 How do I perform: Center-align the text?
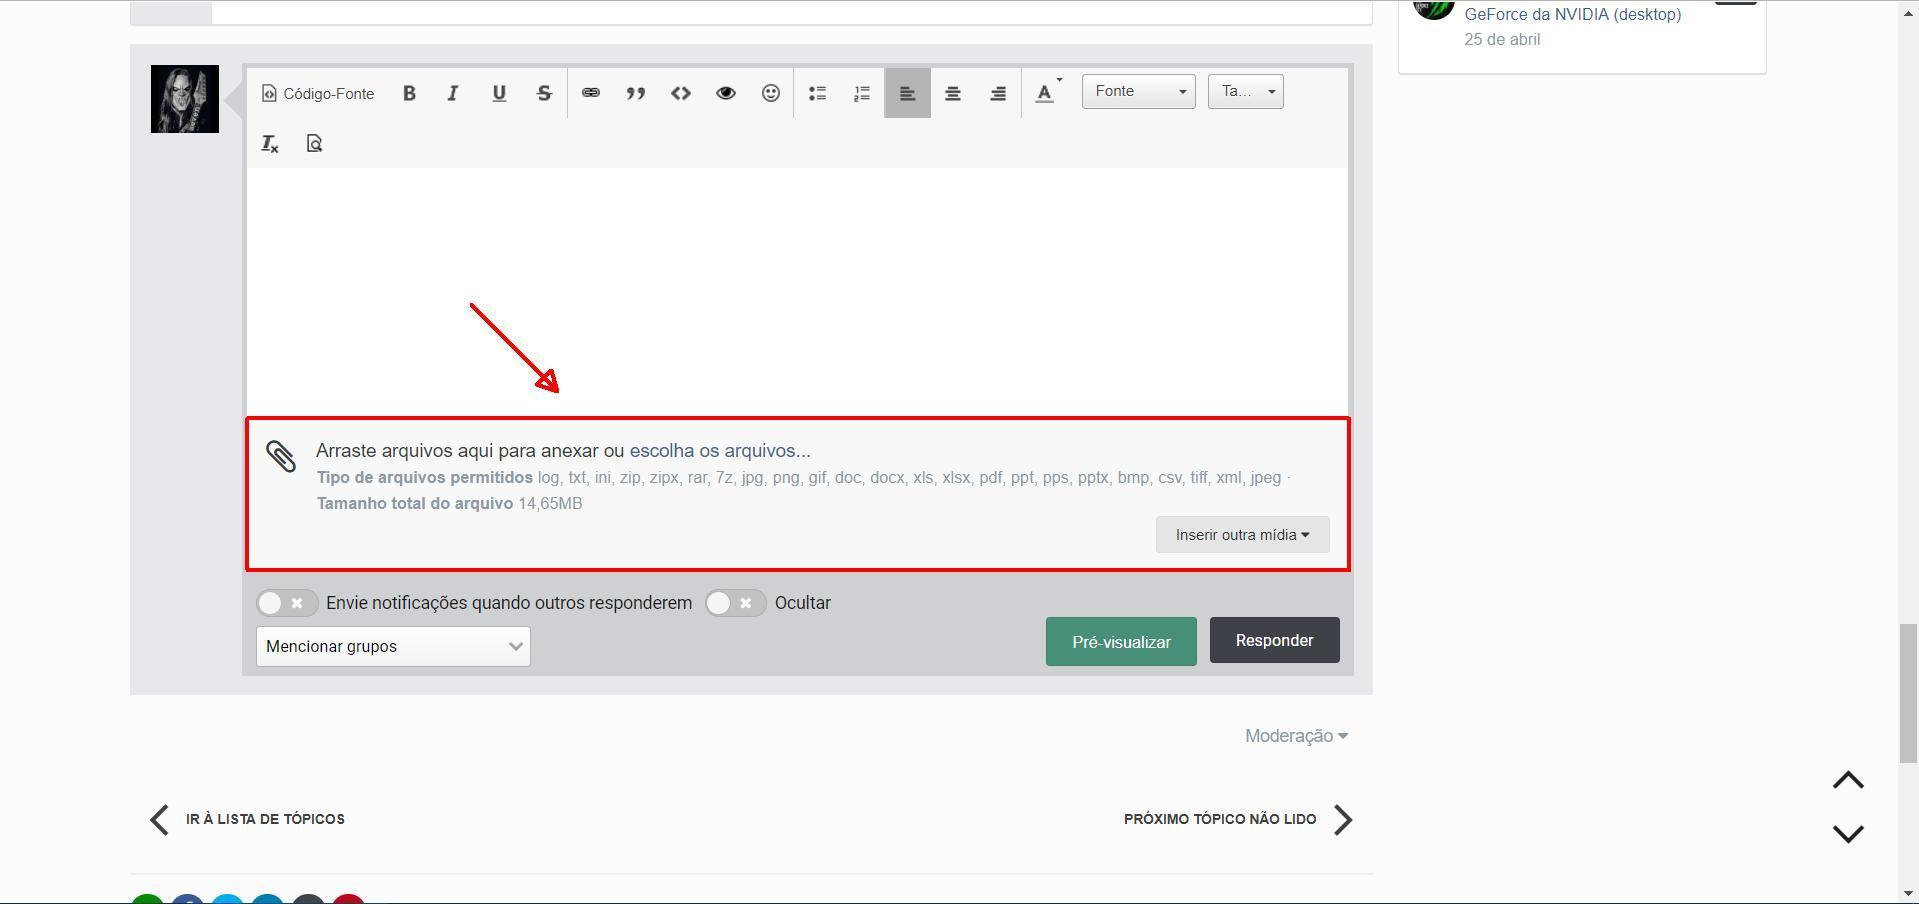pos(953,93)
